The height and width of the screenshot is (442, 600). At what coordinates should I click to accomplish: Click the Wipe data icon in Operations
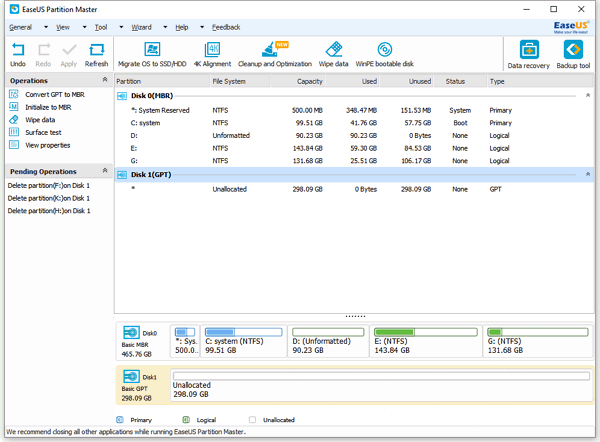coord(14,119)
